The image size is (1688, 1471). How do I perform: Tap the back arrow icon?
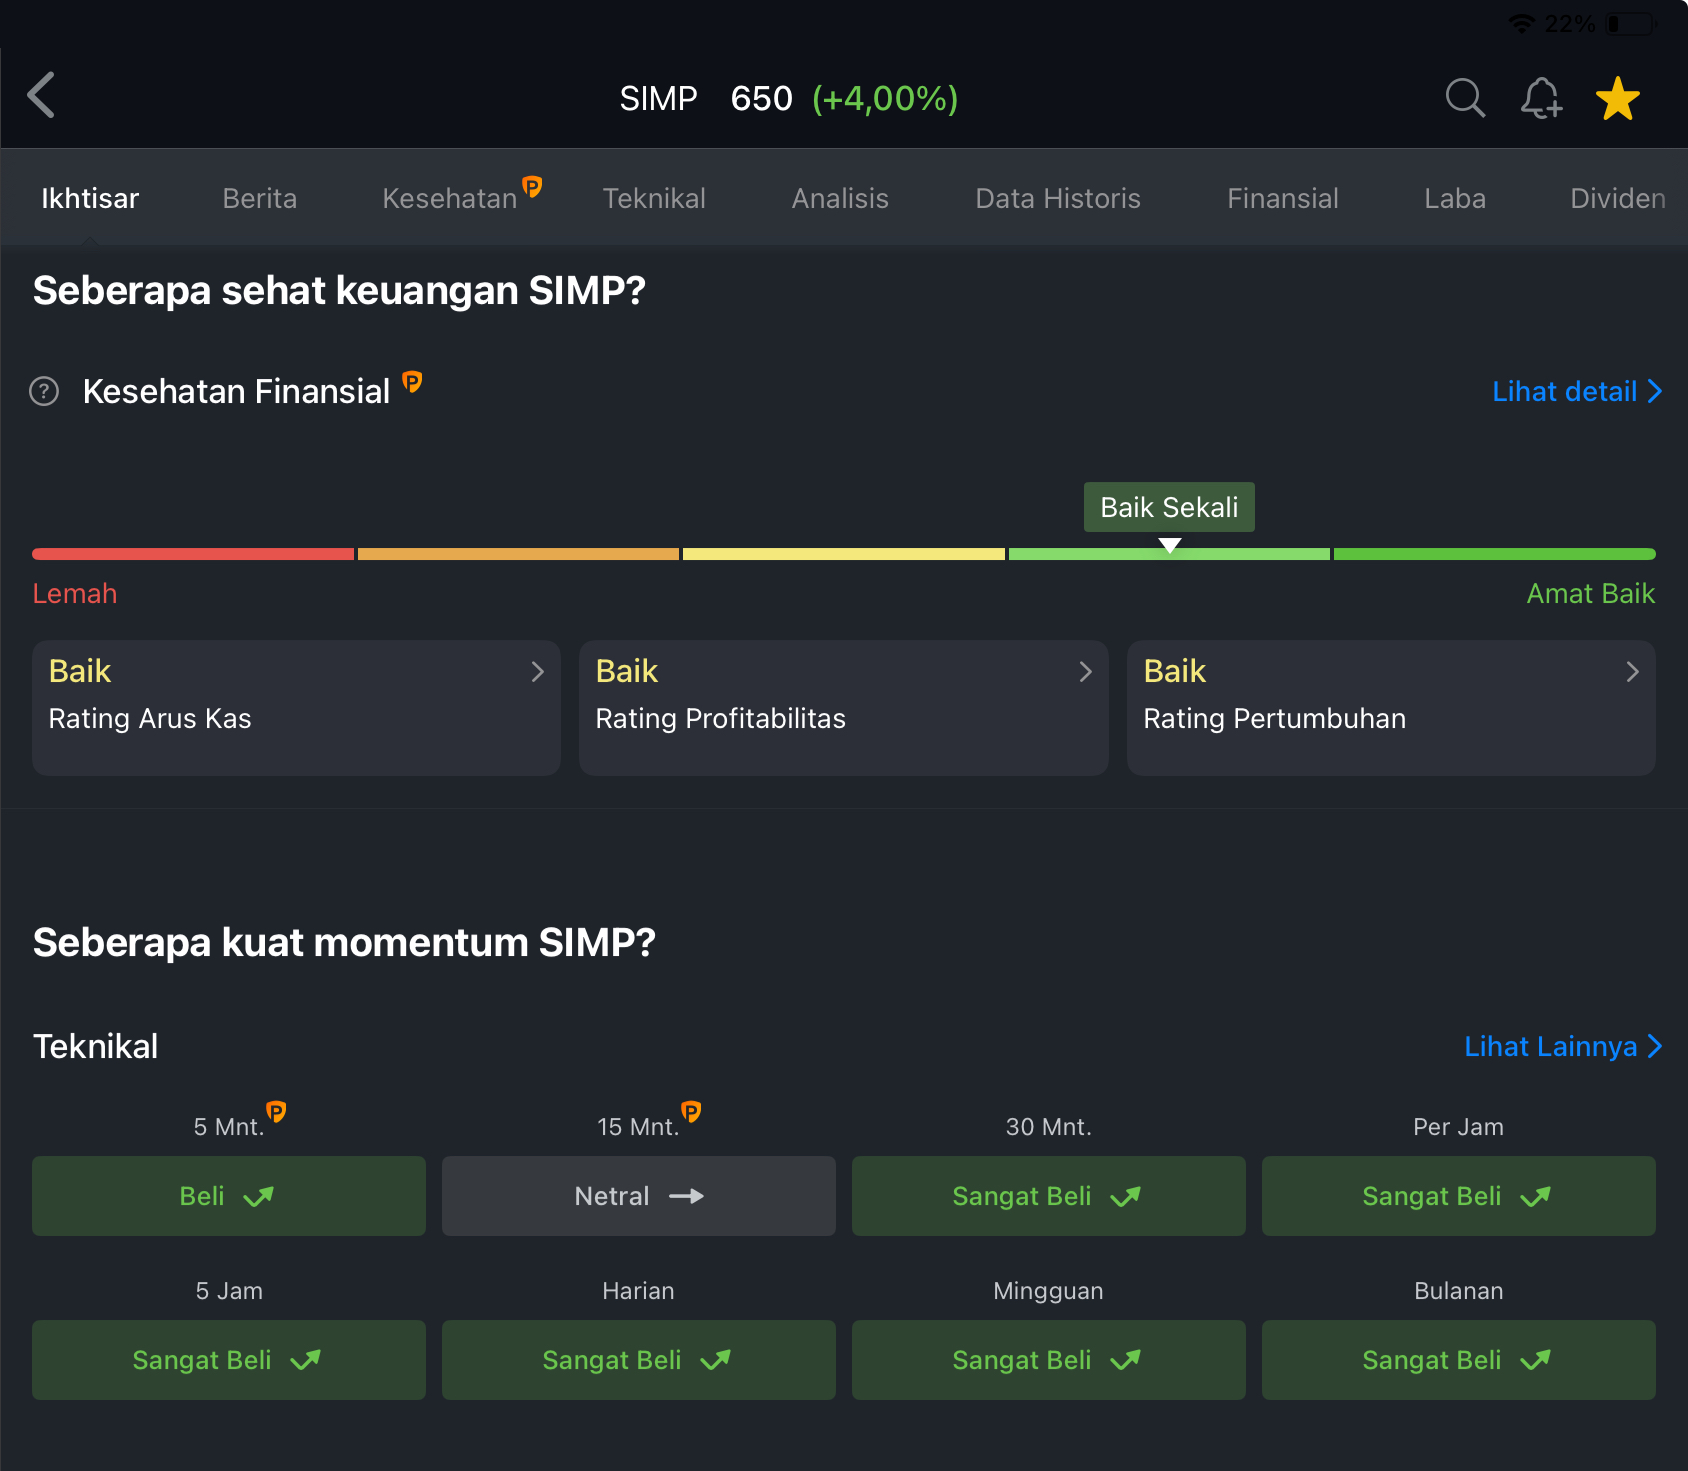pyautogui.click(x=41, y=96)
